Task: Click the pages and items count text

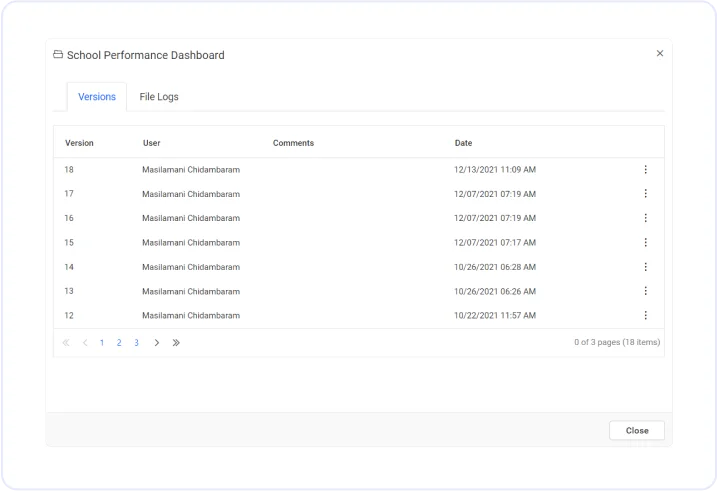Action: (617, 342)
